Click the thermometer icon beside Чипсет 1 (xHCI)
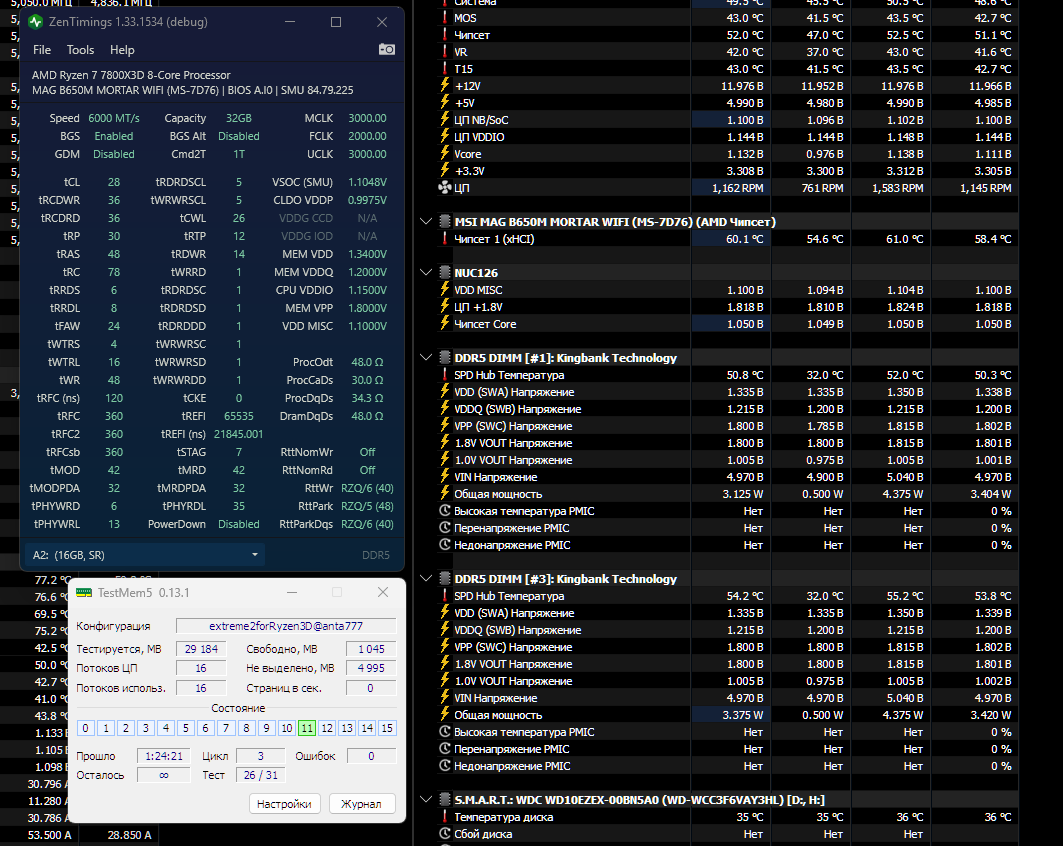The height and width of the screenshot is (846, 1063). click(x=445, y=239)
